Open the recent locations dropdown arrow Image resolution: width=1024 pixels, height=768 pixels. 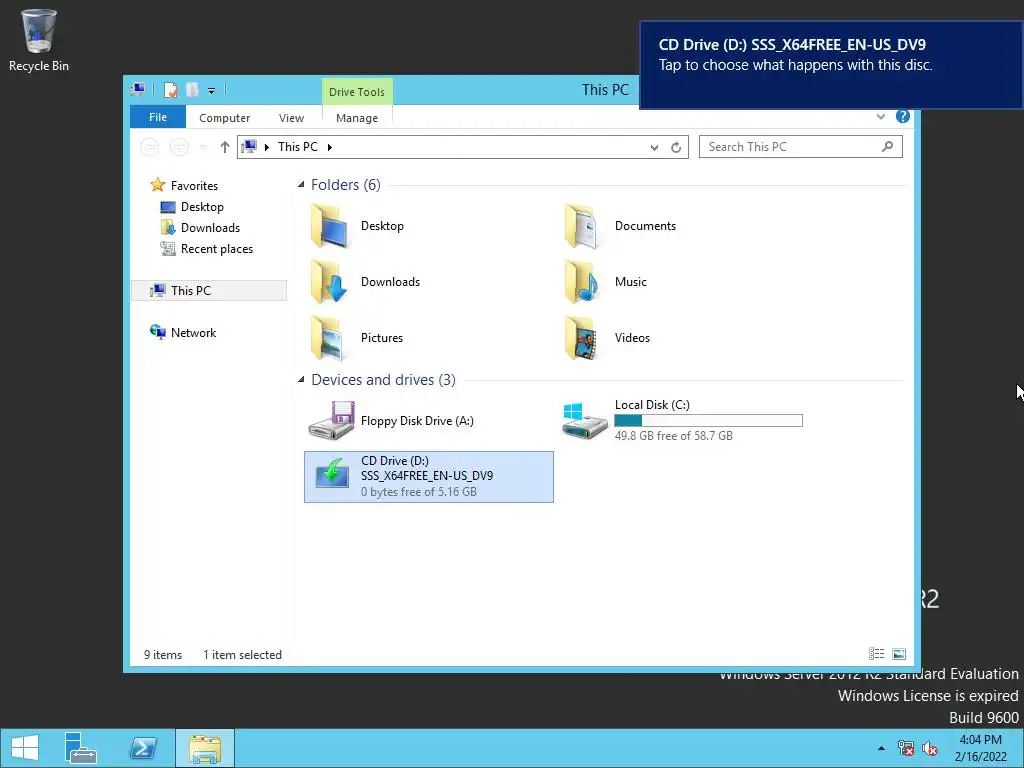203,147
